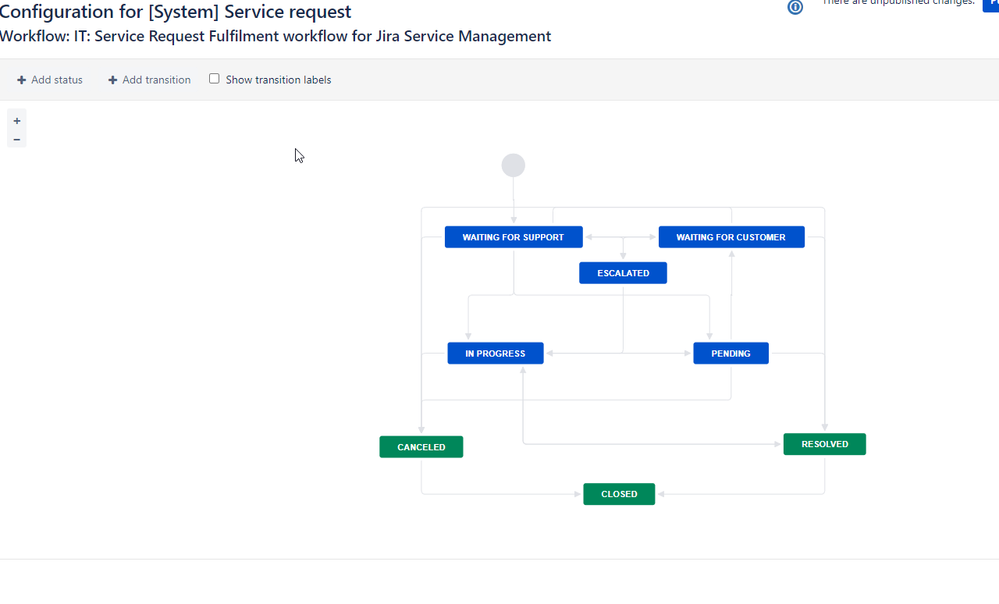
Task: Enable Show transition labels checkbox
Action: click(214, 78)
